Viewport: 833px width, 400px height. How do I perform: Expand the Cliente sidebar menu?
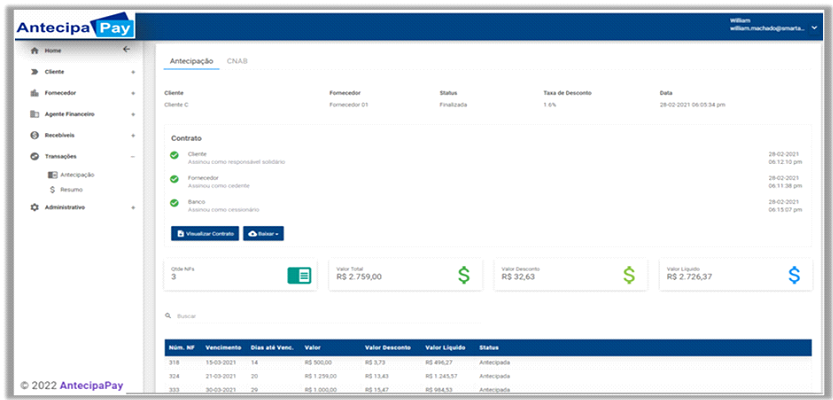[133, 72]
